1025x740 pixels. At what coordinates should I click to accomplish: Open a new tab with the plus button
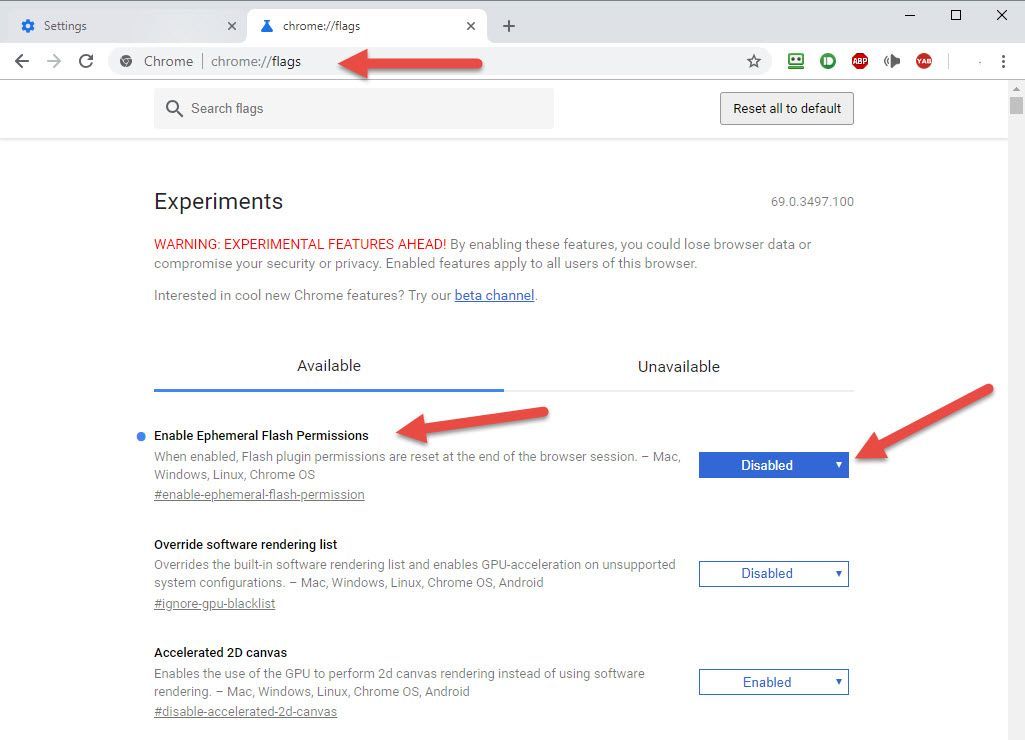point(508,26)
